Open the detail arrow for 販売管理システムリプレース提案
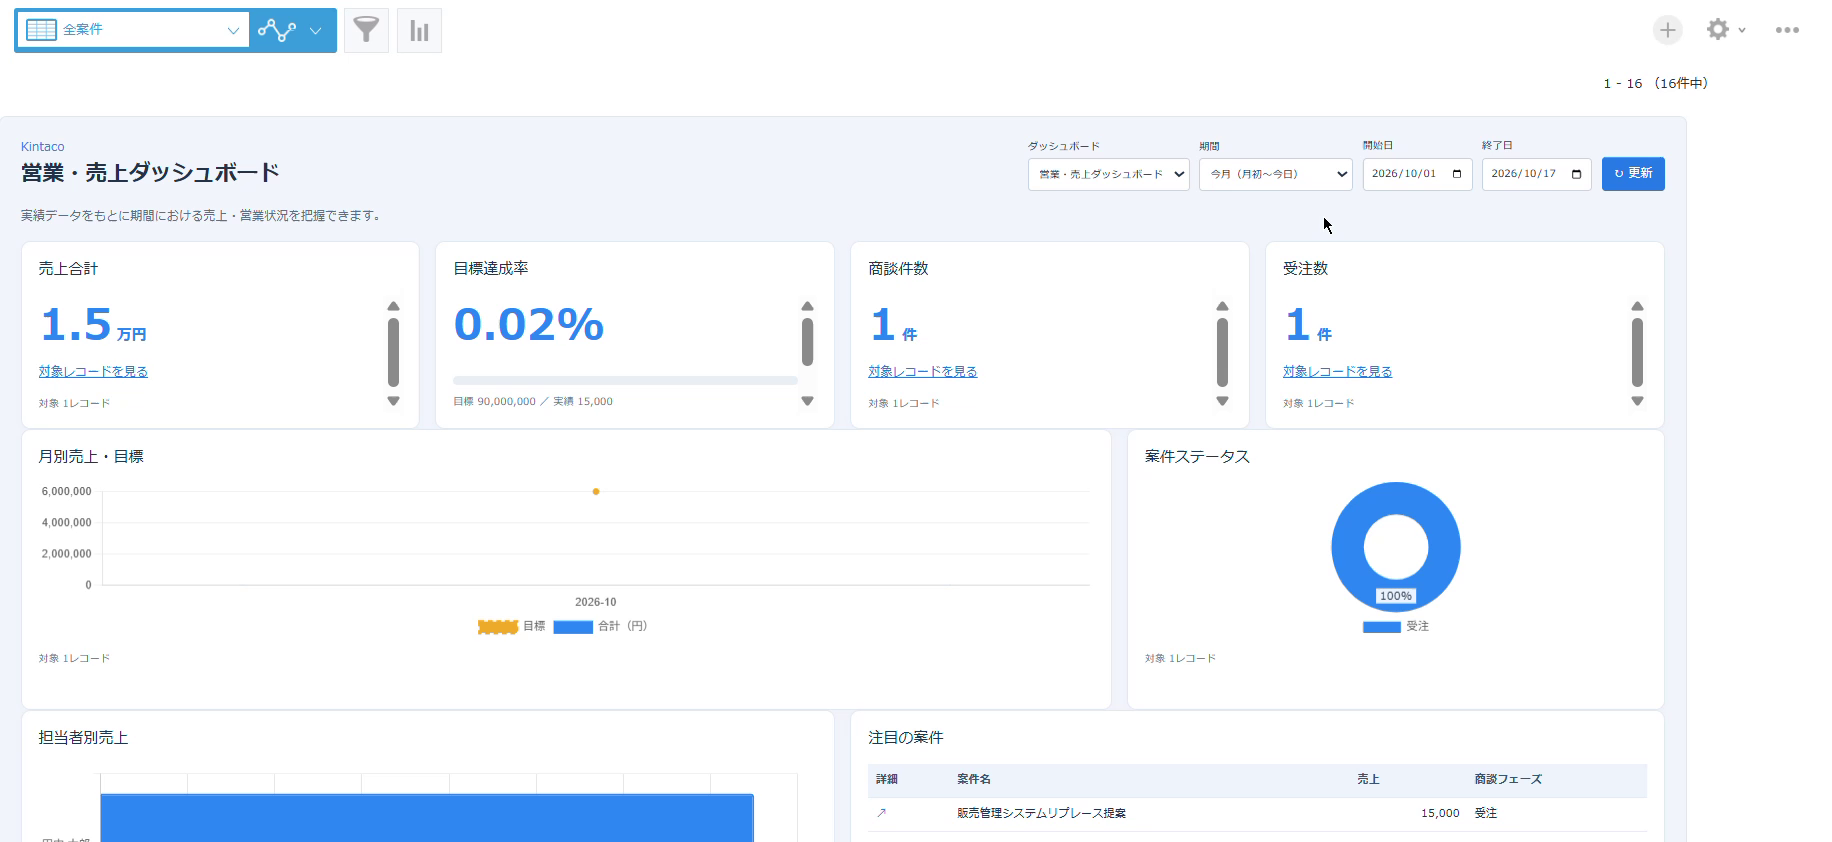The image size is (1832, 842). pos(881,813)
